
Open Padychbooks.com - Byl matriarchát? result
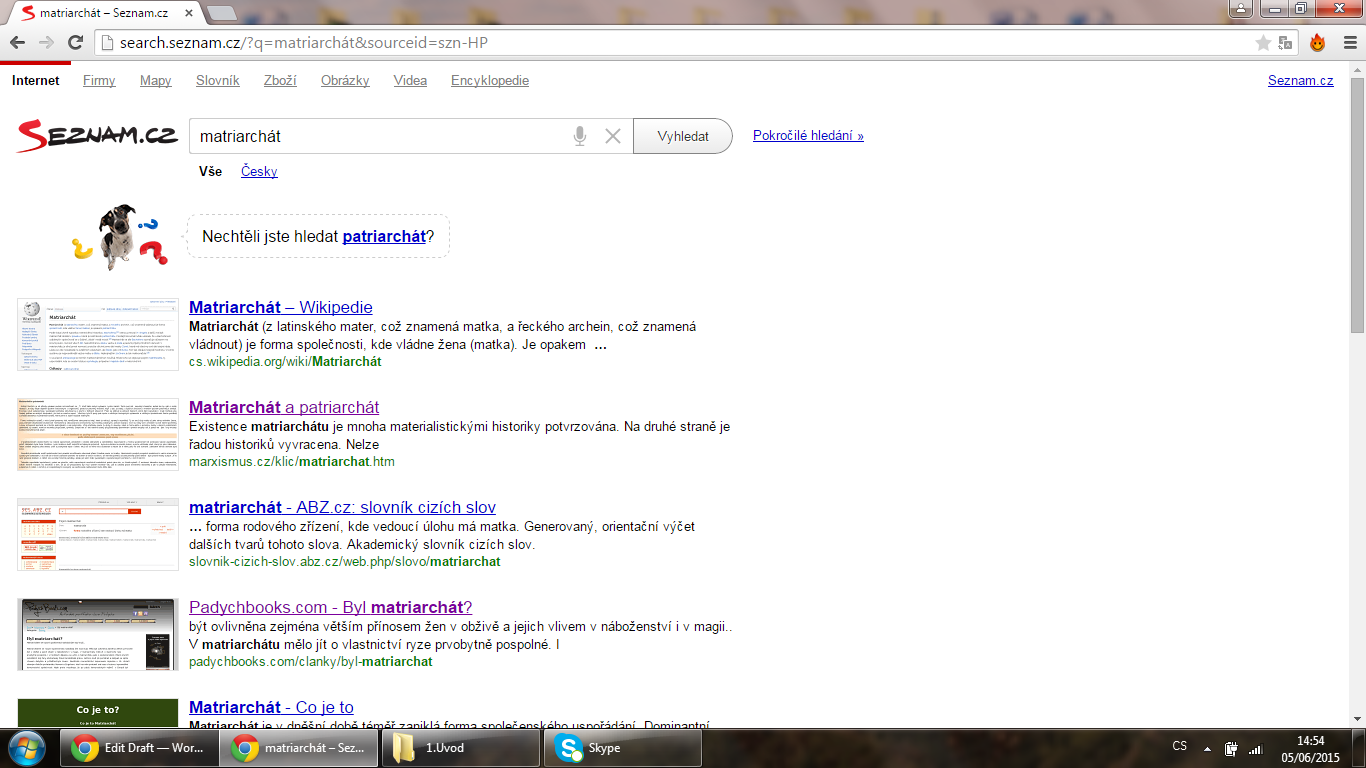click(330, 607)
